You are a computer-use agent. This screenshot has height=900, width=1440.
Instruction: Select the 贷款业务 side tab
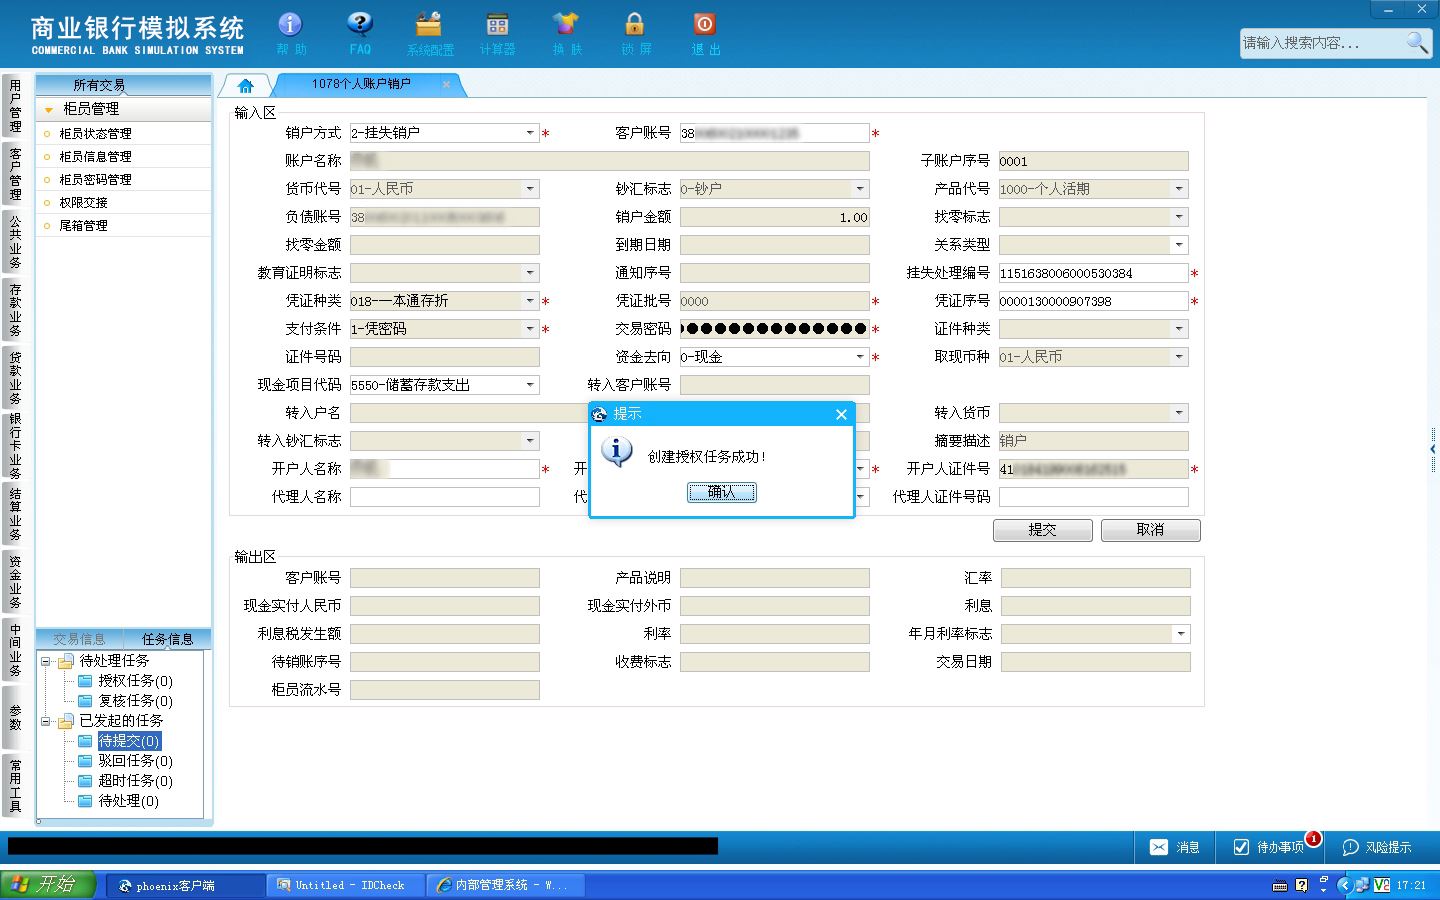(15, 378)
